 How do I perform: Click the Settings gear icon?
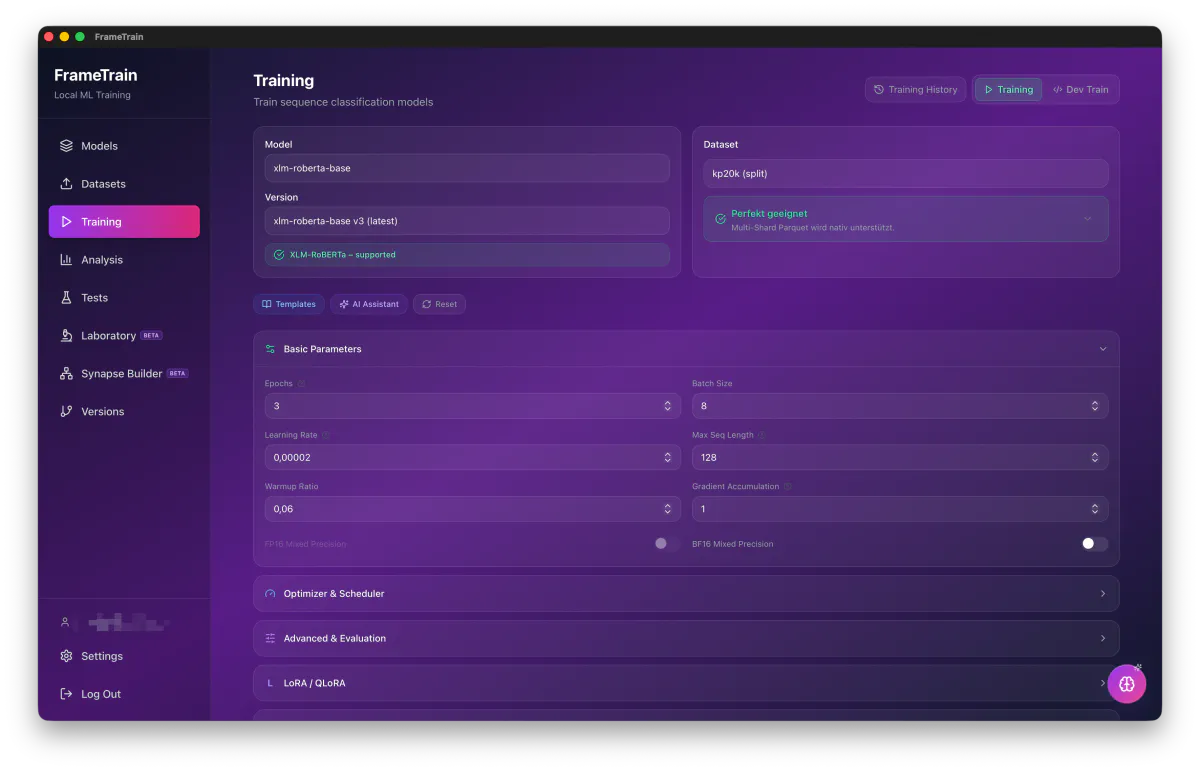coord(66,656)
